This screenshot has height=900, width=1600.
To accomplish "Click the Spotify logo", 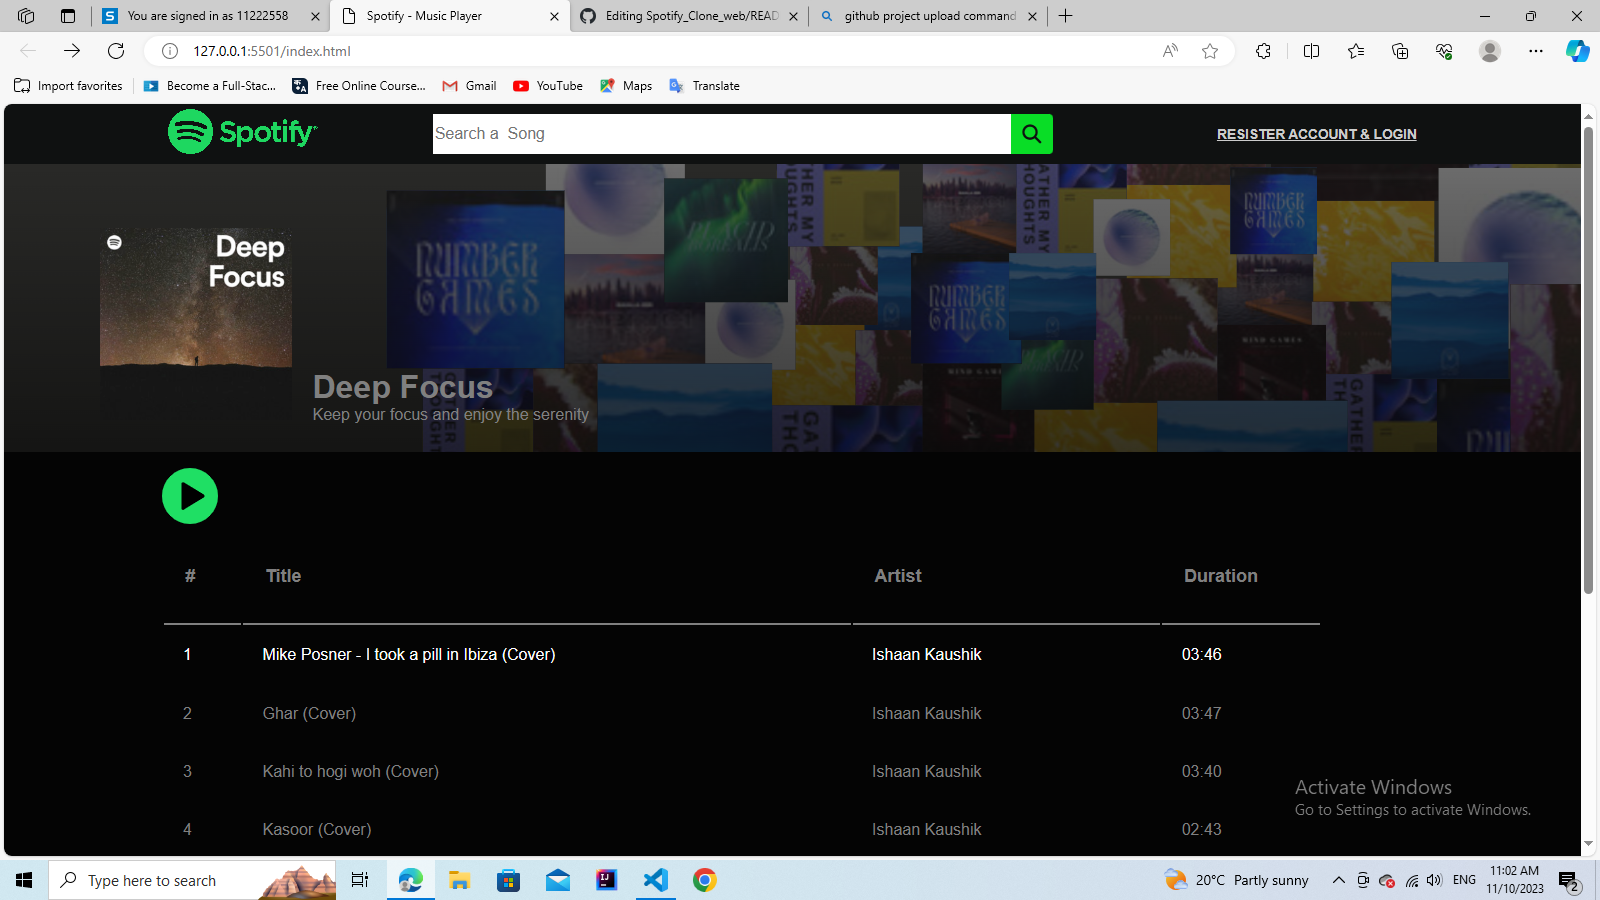I will click(x=242, y=132).
